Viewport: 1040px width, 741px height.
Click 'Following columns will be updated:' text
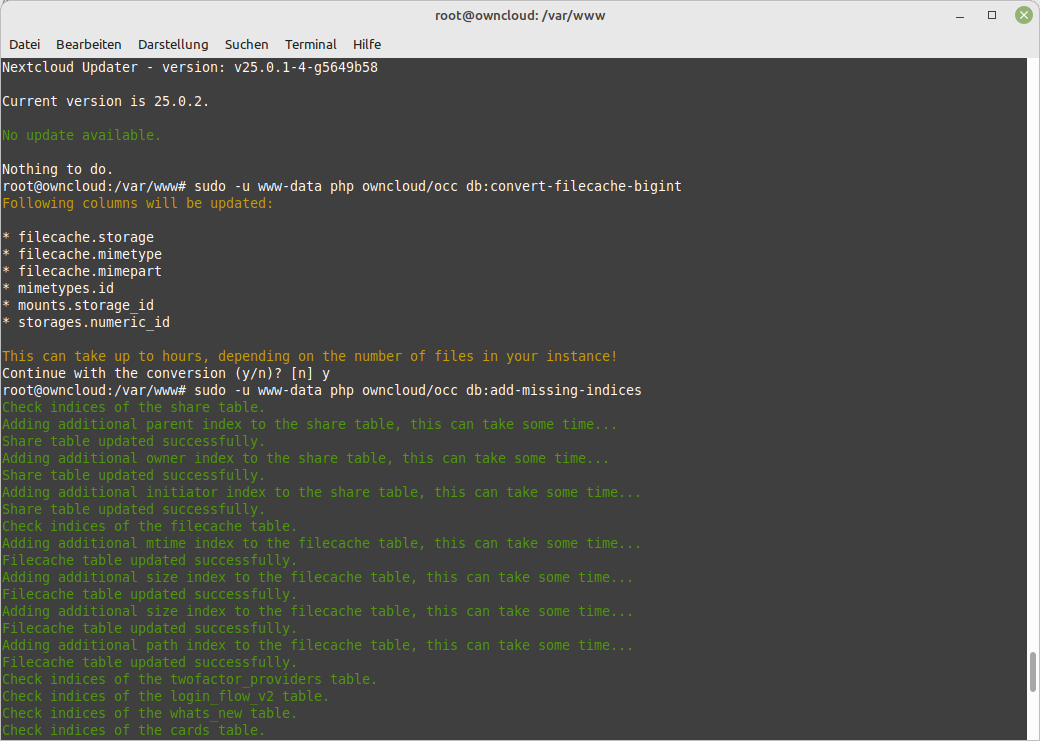(137, 203)
